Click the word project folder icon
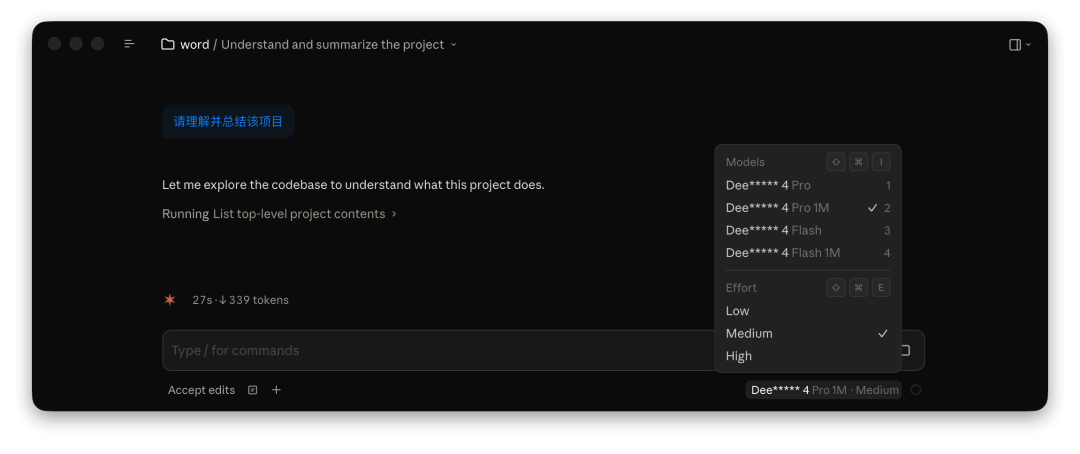Image resolution: width=1080 pixels, height=454 pixels. coord(168,44)
